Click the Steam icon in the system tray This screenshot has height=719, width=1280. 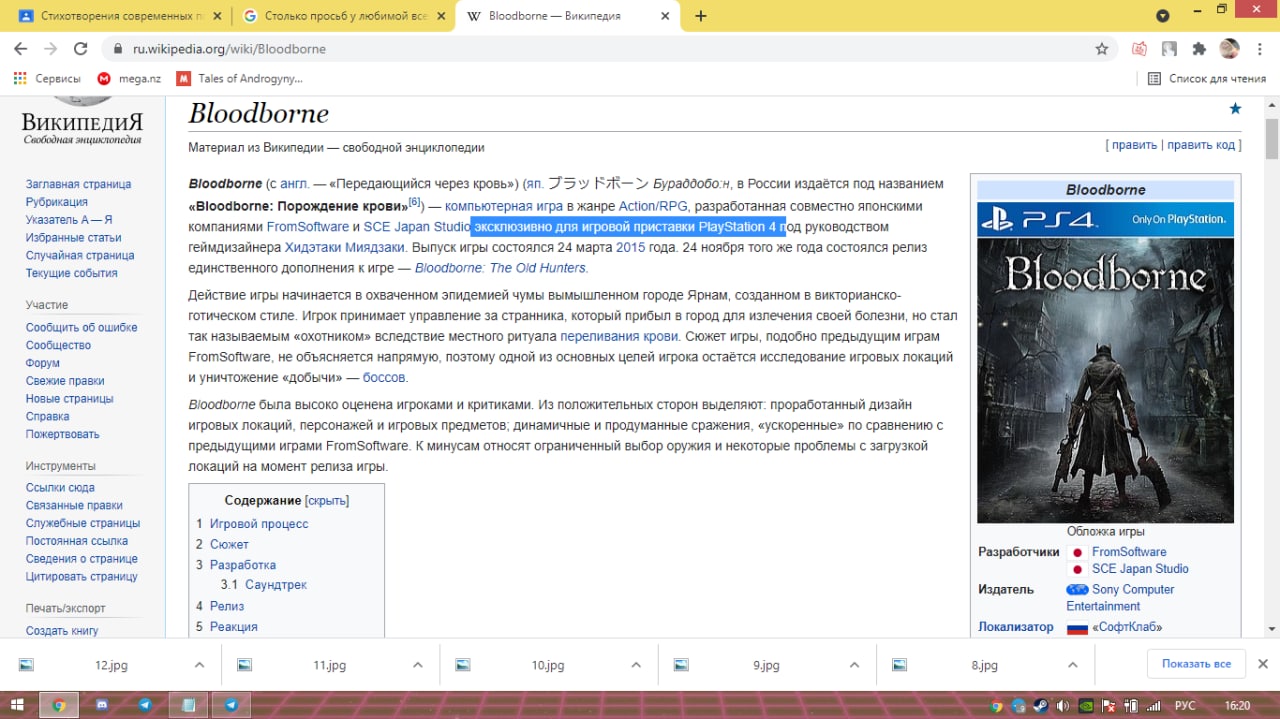pyautogui.click(x=1040, y=705)
